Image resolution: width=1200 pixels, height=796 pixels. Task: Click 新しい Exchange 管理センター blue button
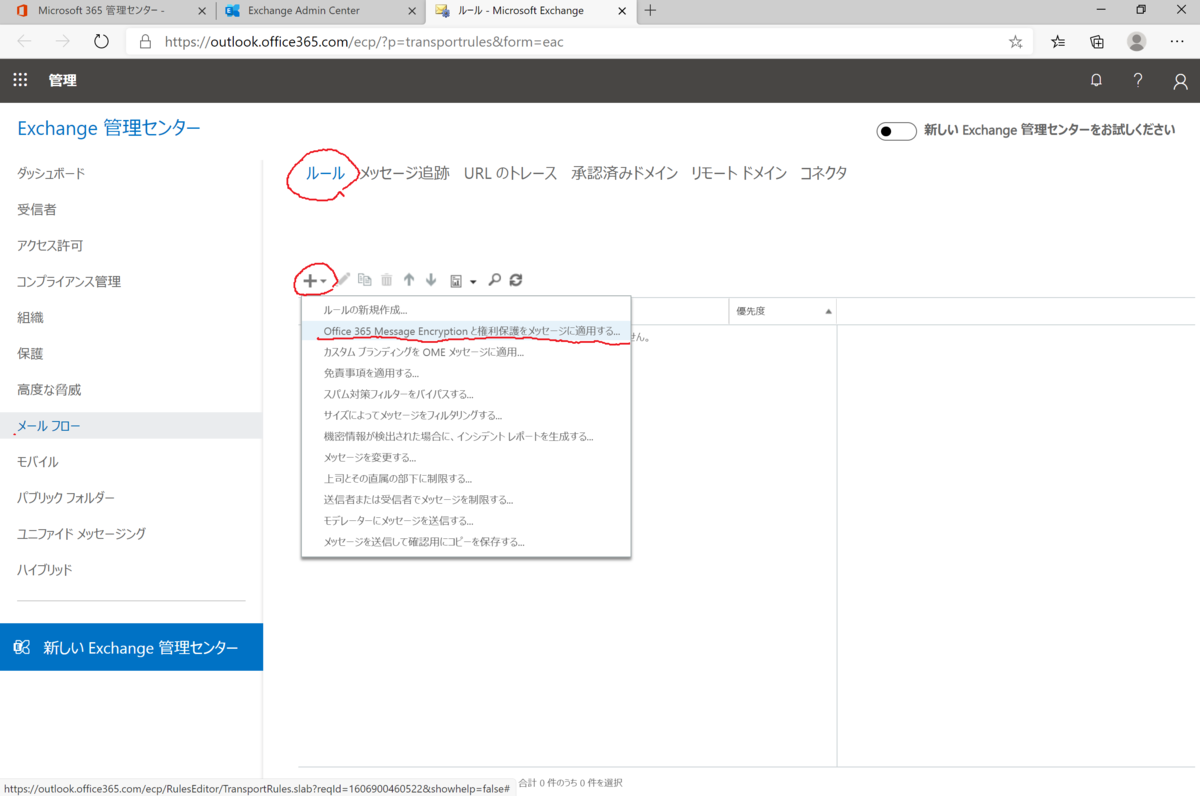(x=131, y=647)
